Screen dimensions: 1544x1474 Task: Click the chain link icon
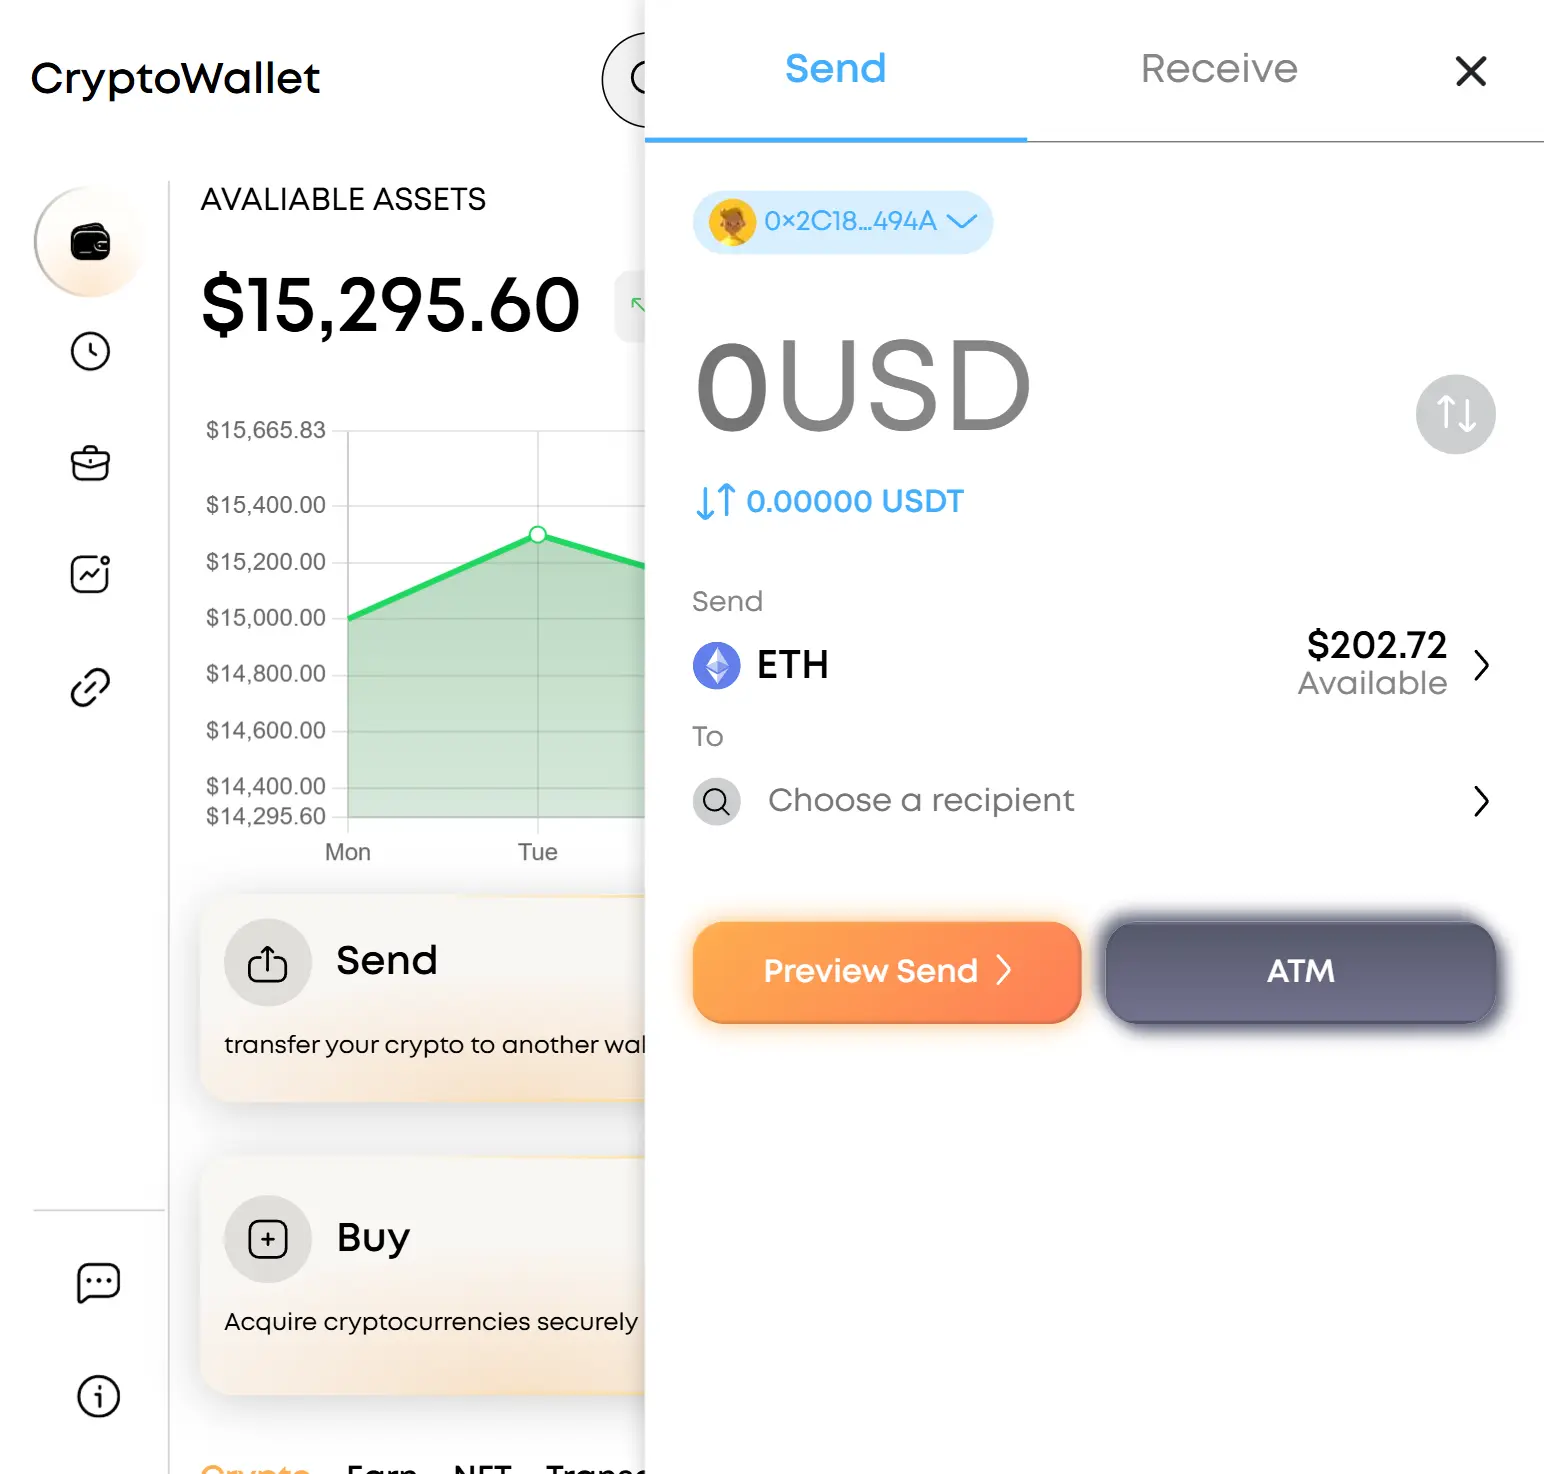tap(90, 687)
